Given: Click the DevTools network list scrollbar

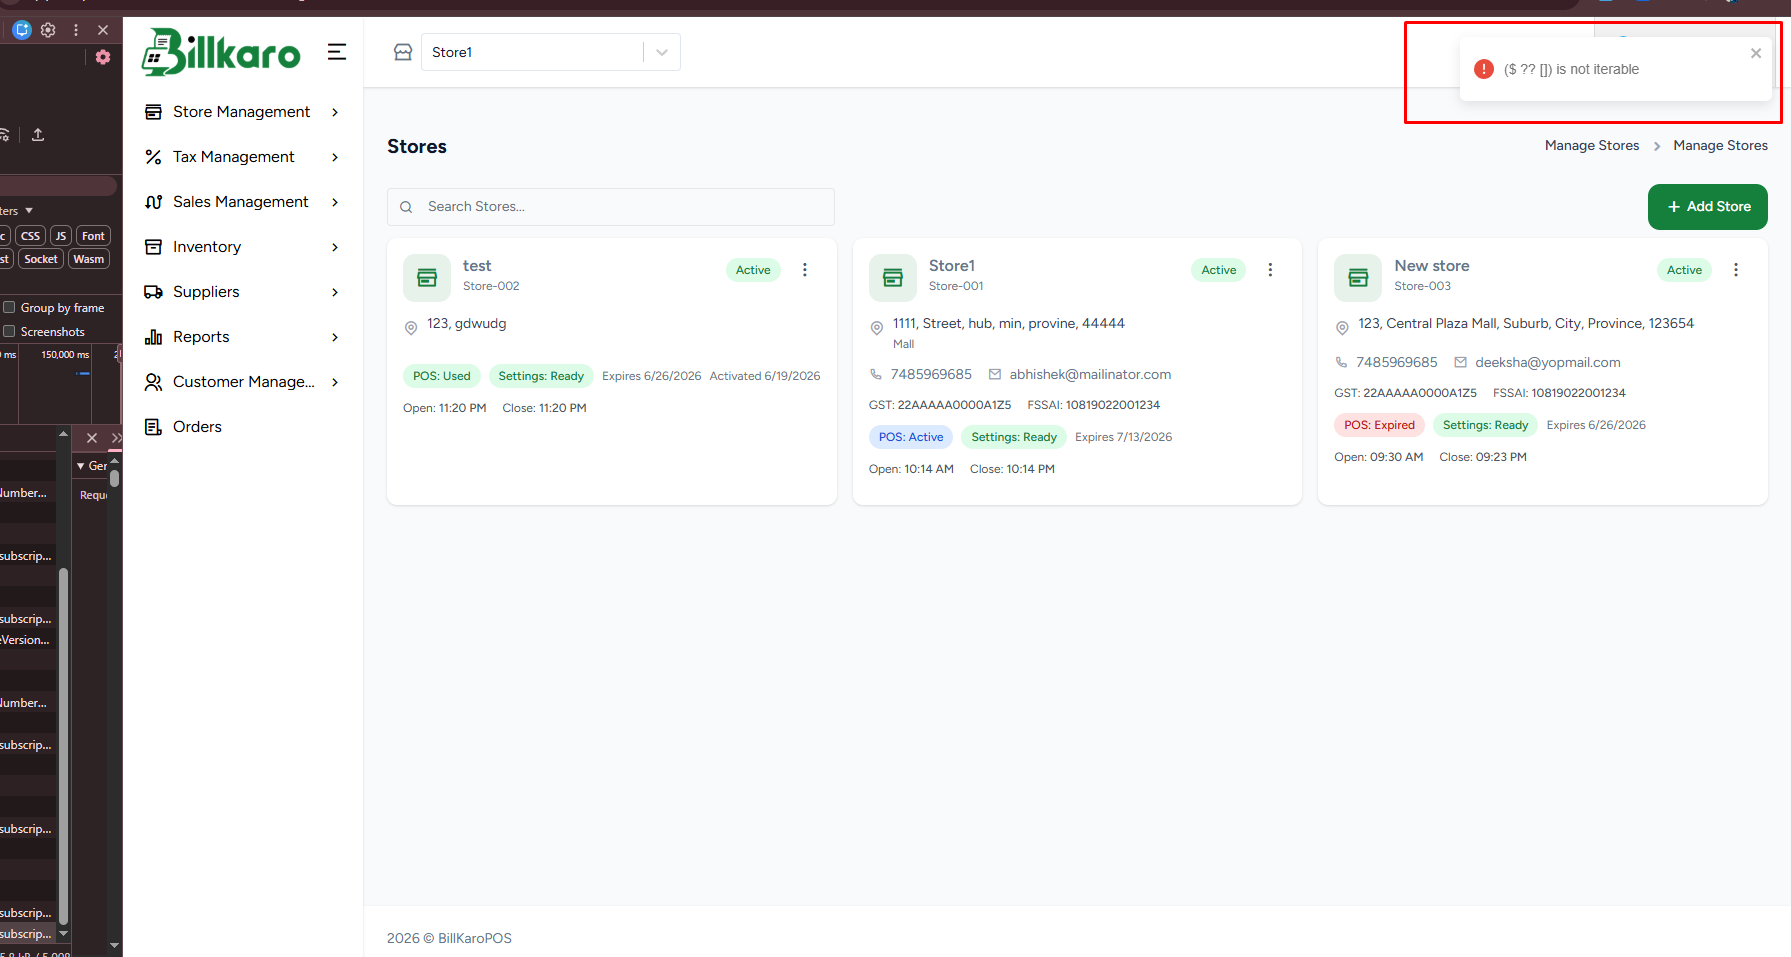Looking at the screenshot, I should click(64, 746).
